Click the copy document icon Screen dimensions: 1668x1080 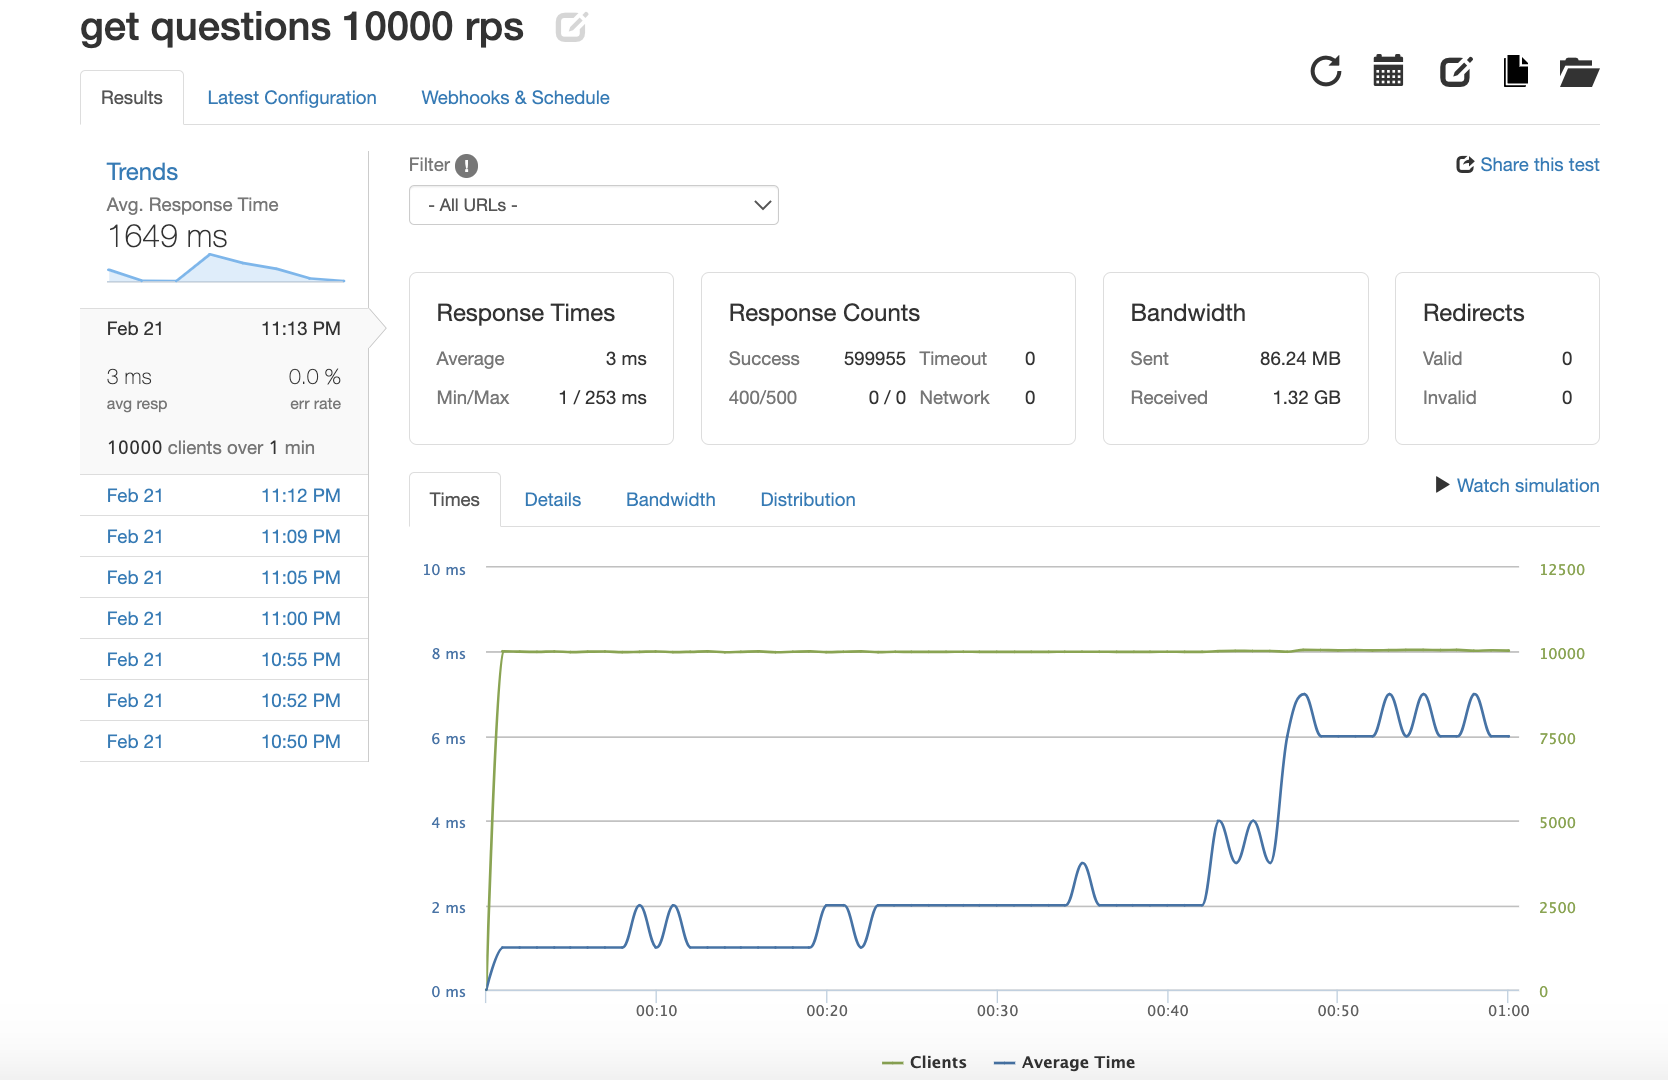(x=1516, y=71)
